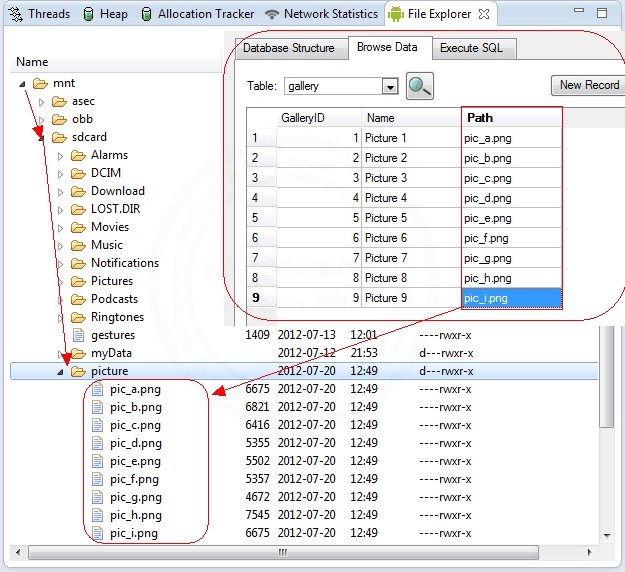Click the Threads tab icon
This screenshot has height=572, width=625.
point(14,14)
